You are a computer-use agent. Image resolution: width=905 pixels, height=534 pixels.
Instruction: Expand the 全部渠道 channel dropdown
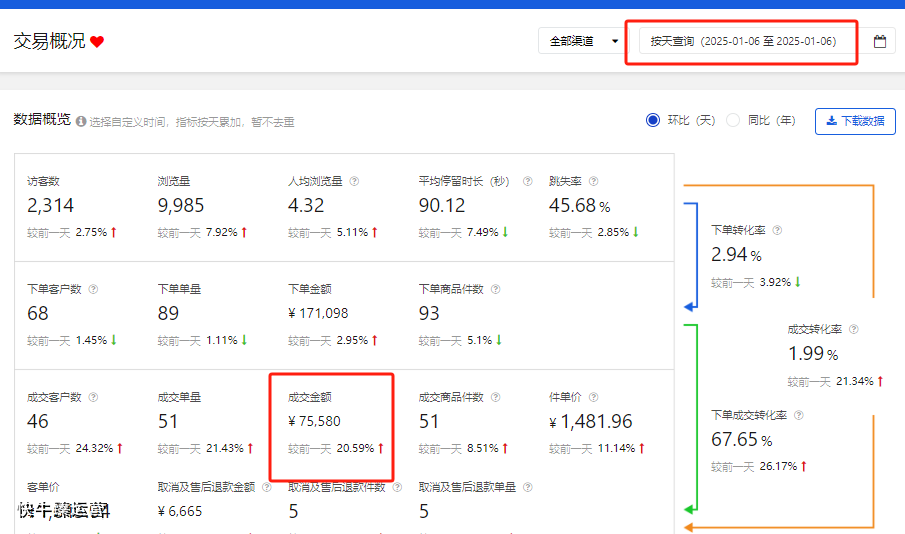tap(583, 42)
